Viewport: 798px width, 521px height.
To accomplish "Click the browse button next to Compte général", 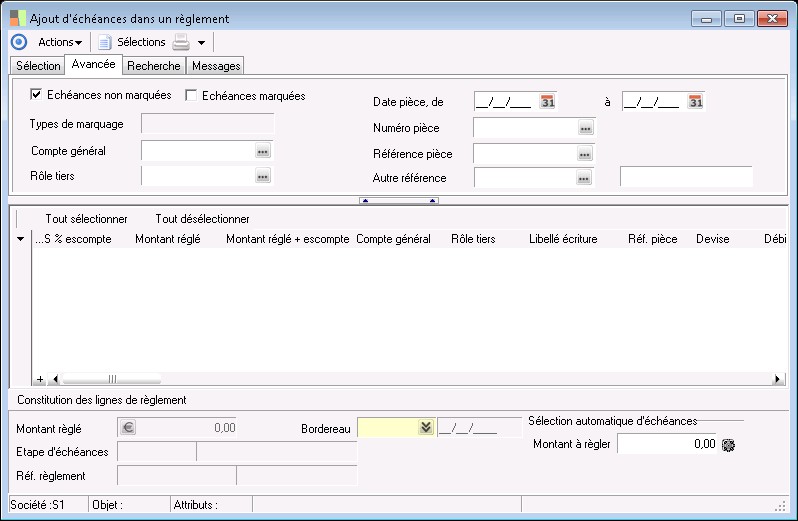I will (263, 151).
